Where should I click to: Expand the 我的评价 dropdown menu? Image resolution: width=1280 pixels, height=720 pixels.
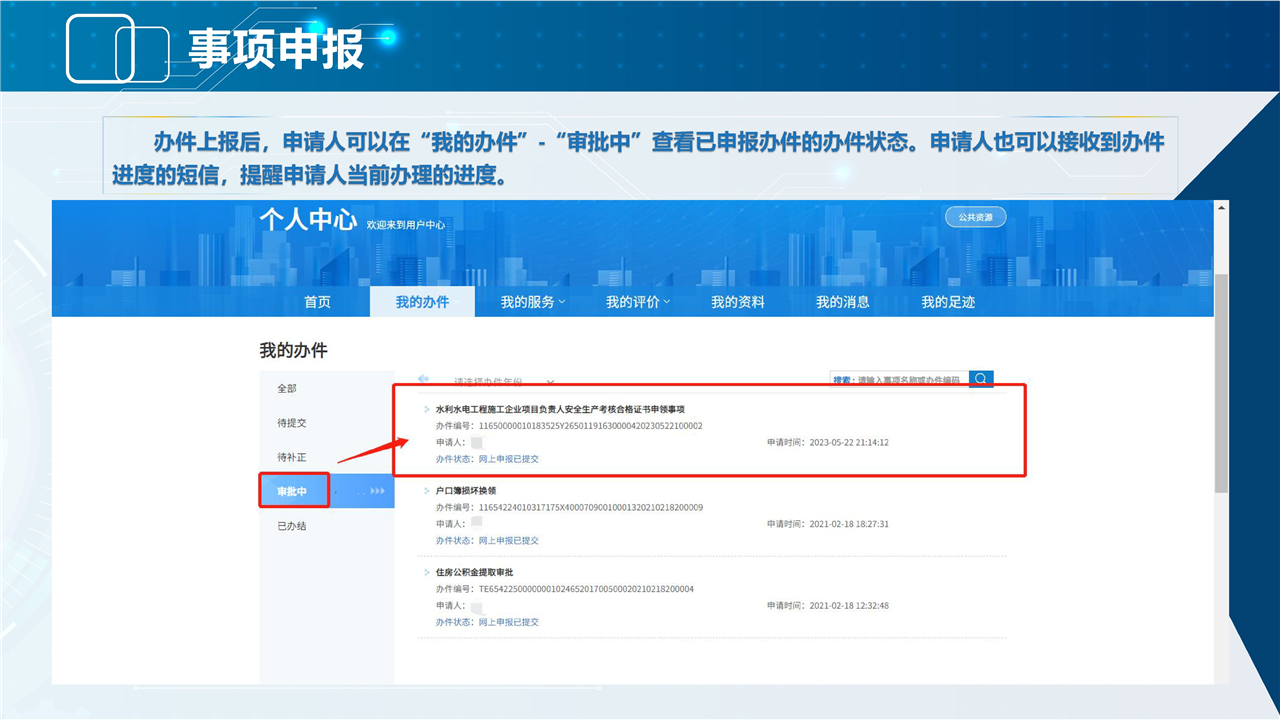[x=637, y=302]
